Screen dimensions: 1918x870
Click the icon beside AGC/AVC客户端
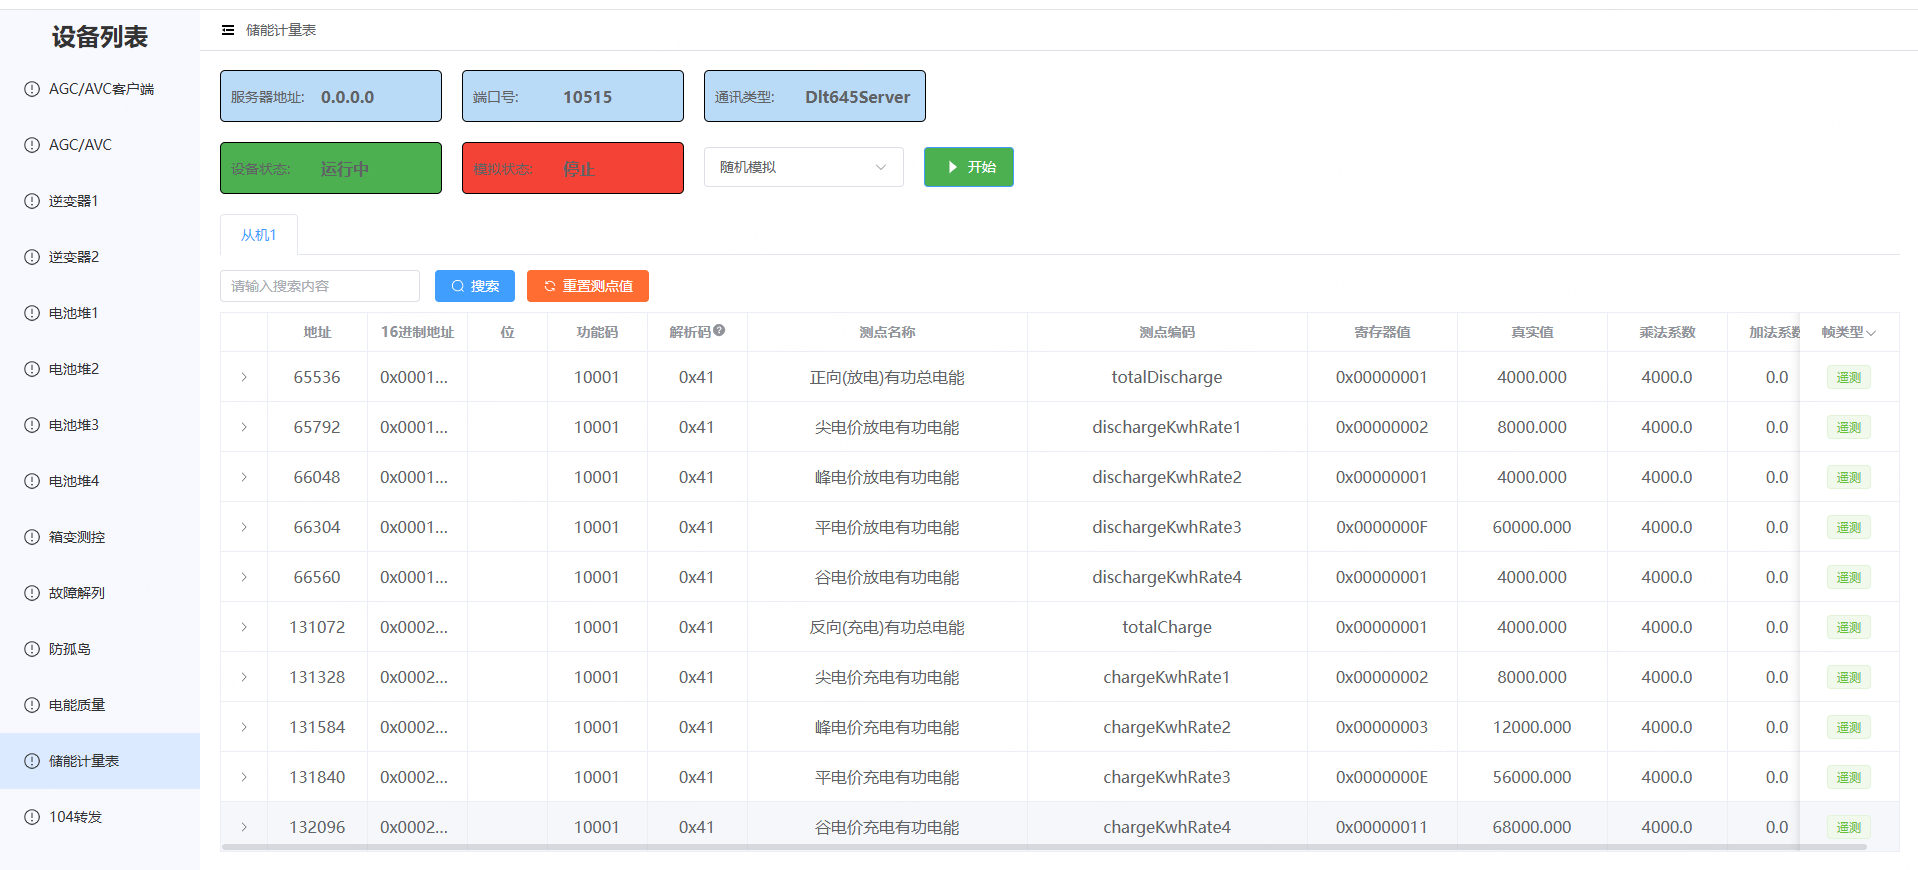[x=32, y=89]
